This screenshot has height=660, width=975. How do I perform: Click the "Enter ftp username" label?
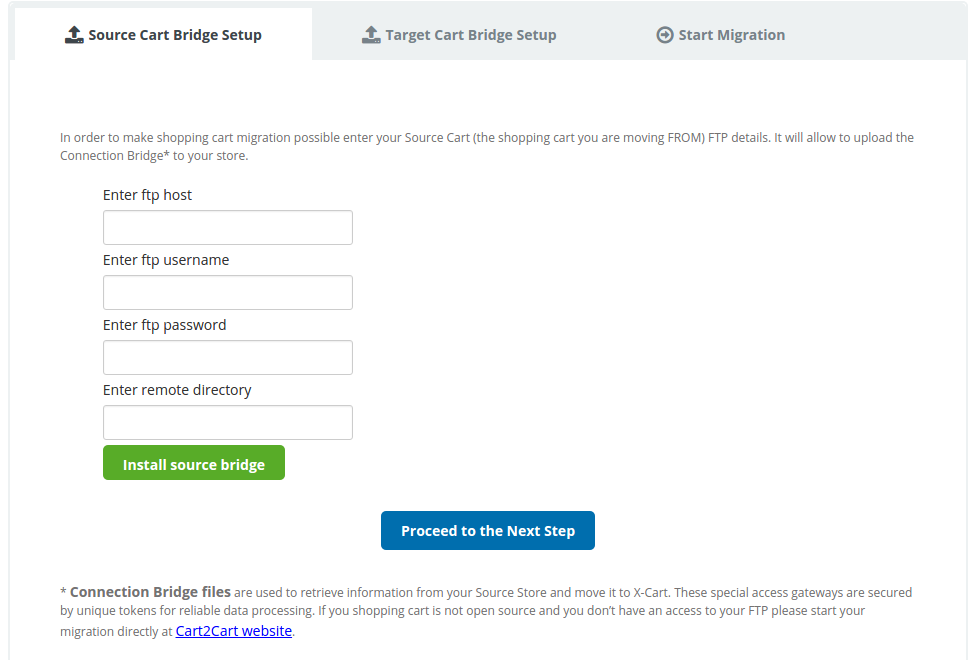coord(166,260)
